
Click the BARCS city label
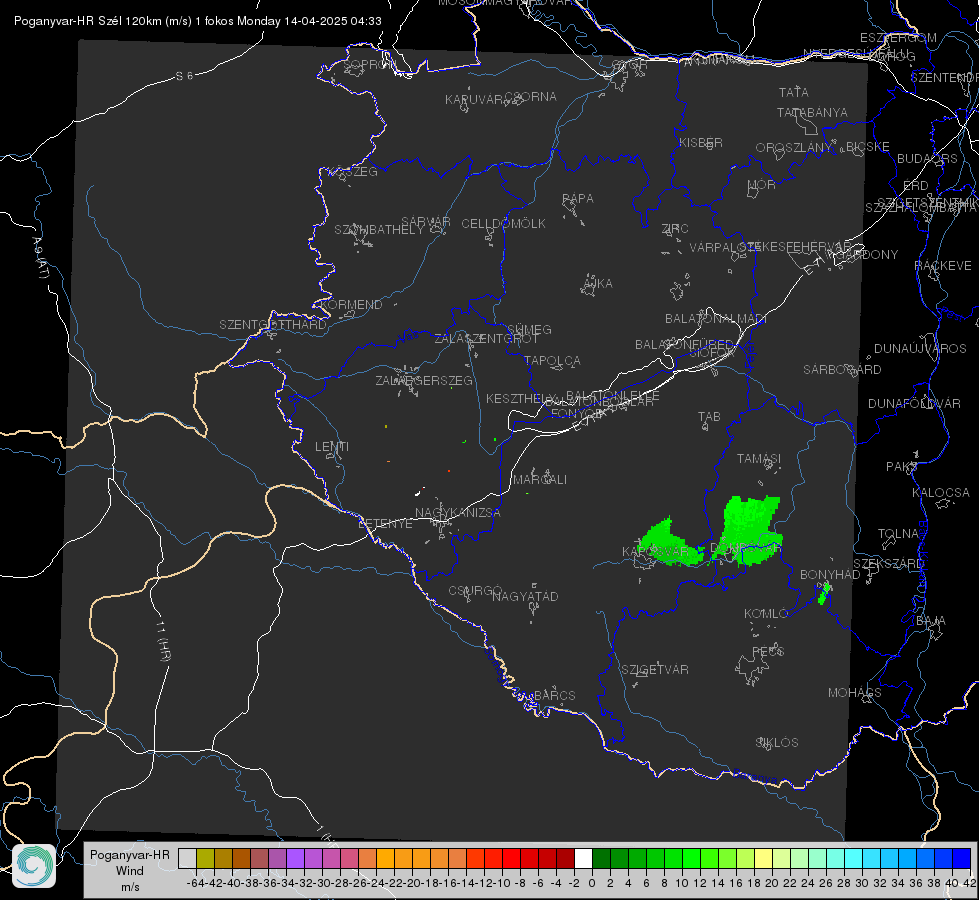tap(555, 695)
